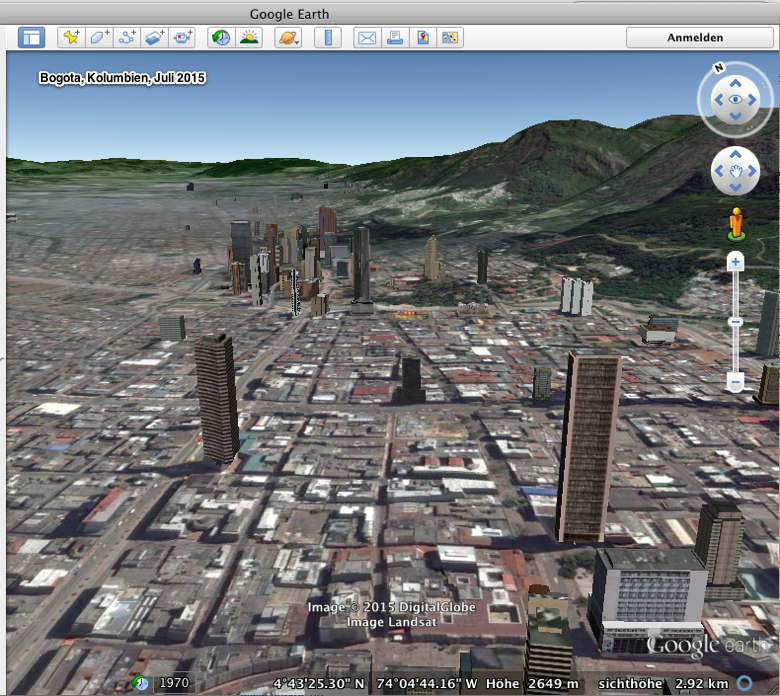
Task: Click the Street View pegman
Action: pos(736,224)
